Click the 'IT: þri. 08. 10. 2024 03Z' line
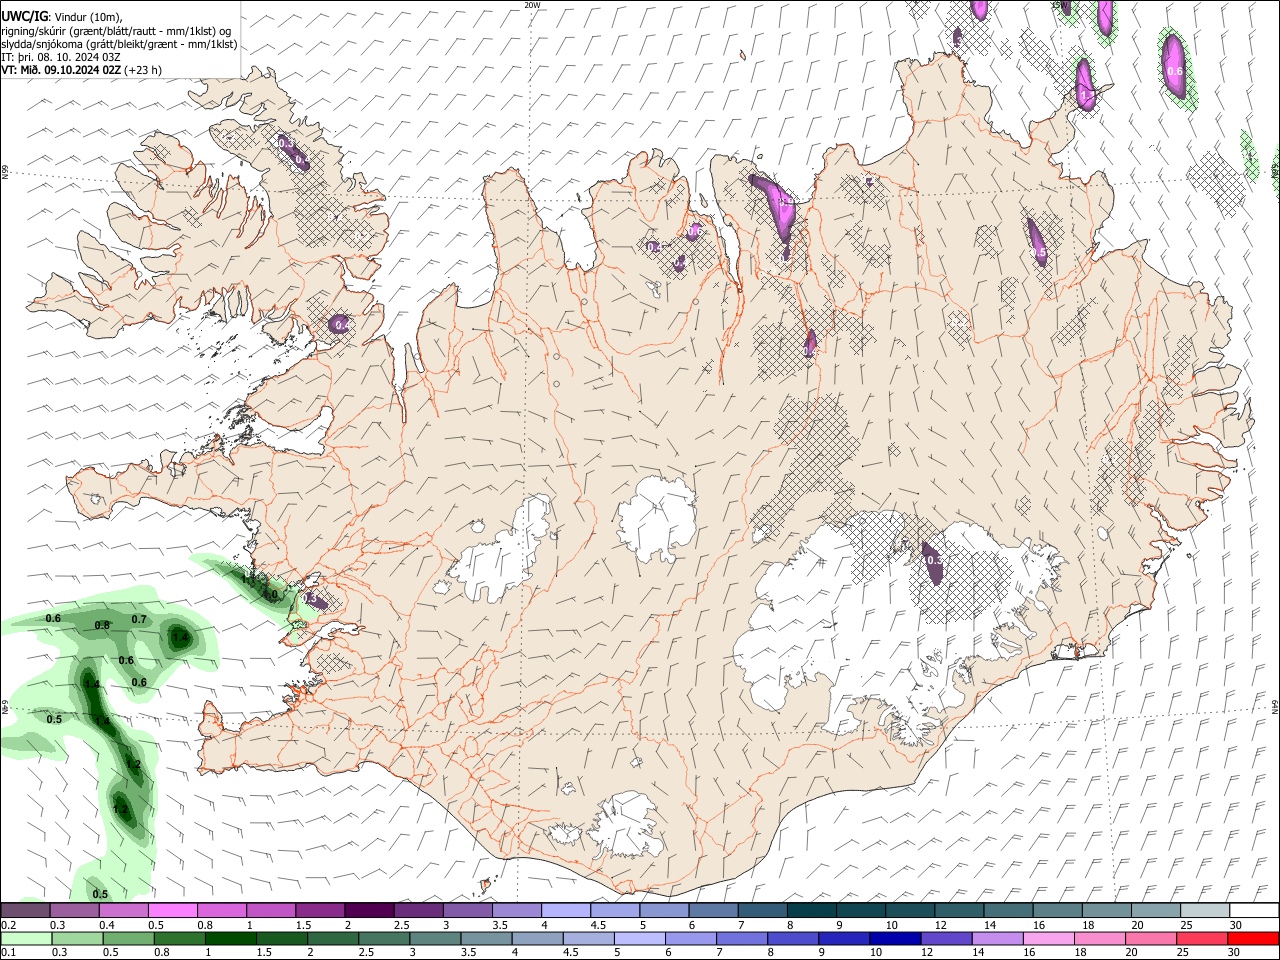 pyautogui.click(x=61, y=57)
